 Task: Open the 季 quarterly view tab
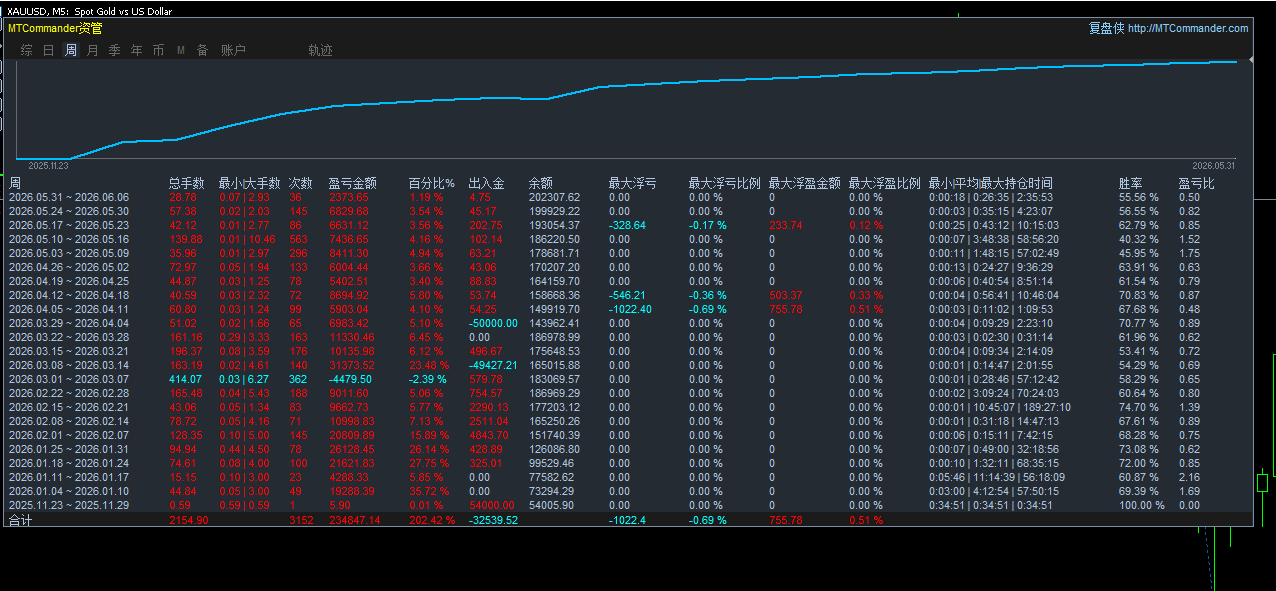[x=114, y=50]
